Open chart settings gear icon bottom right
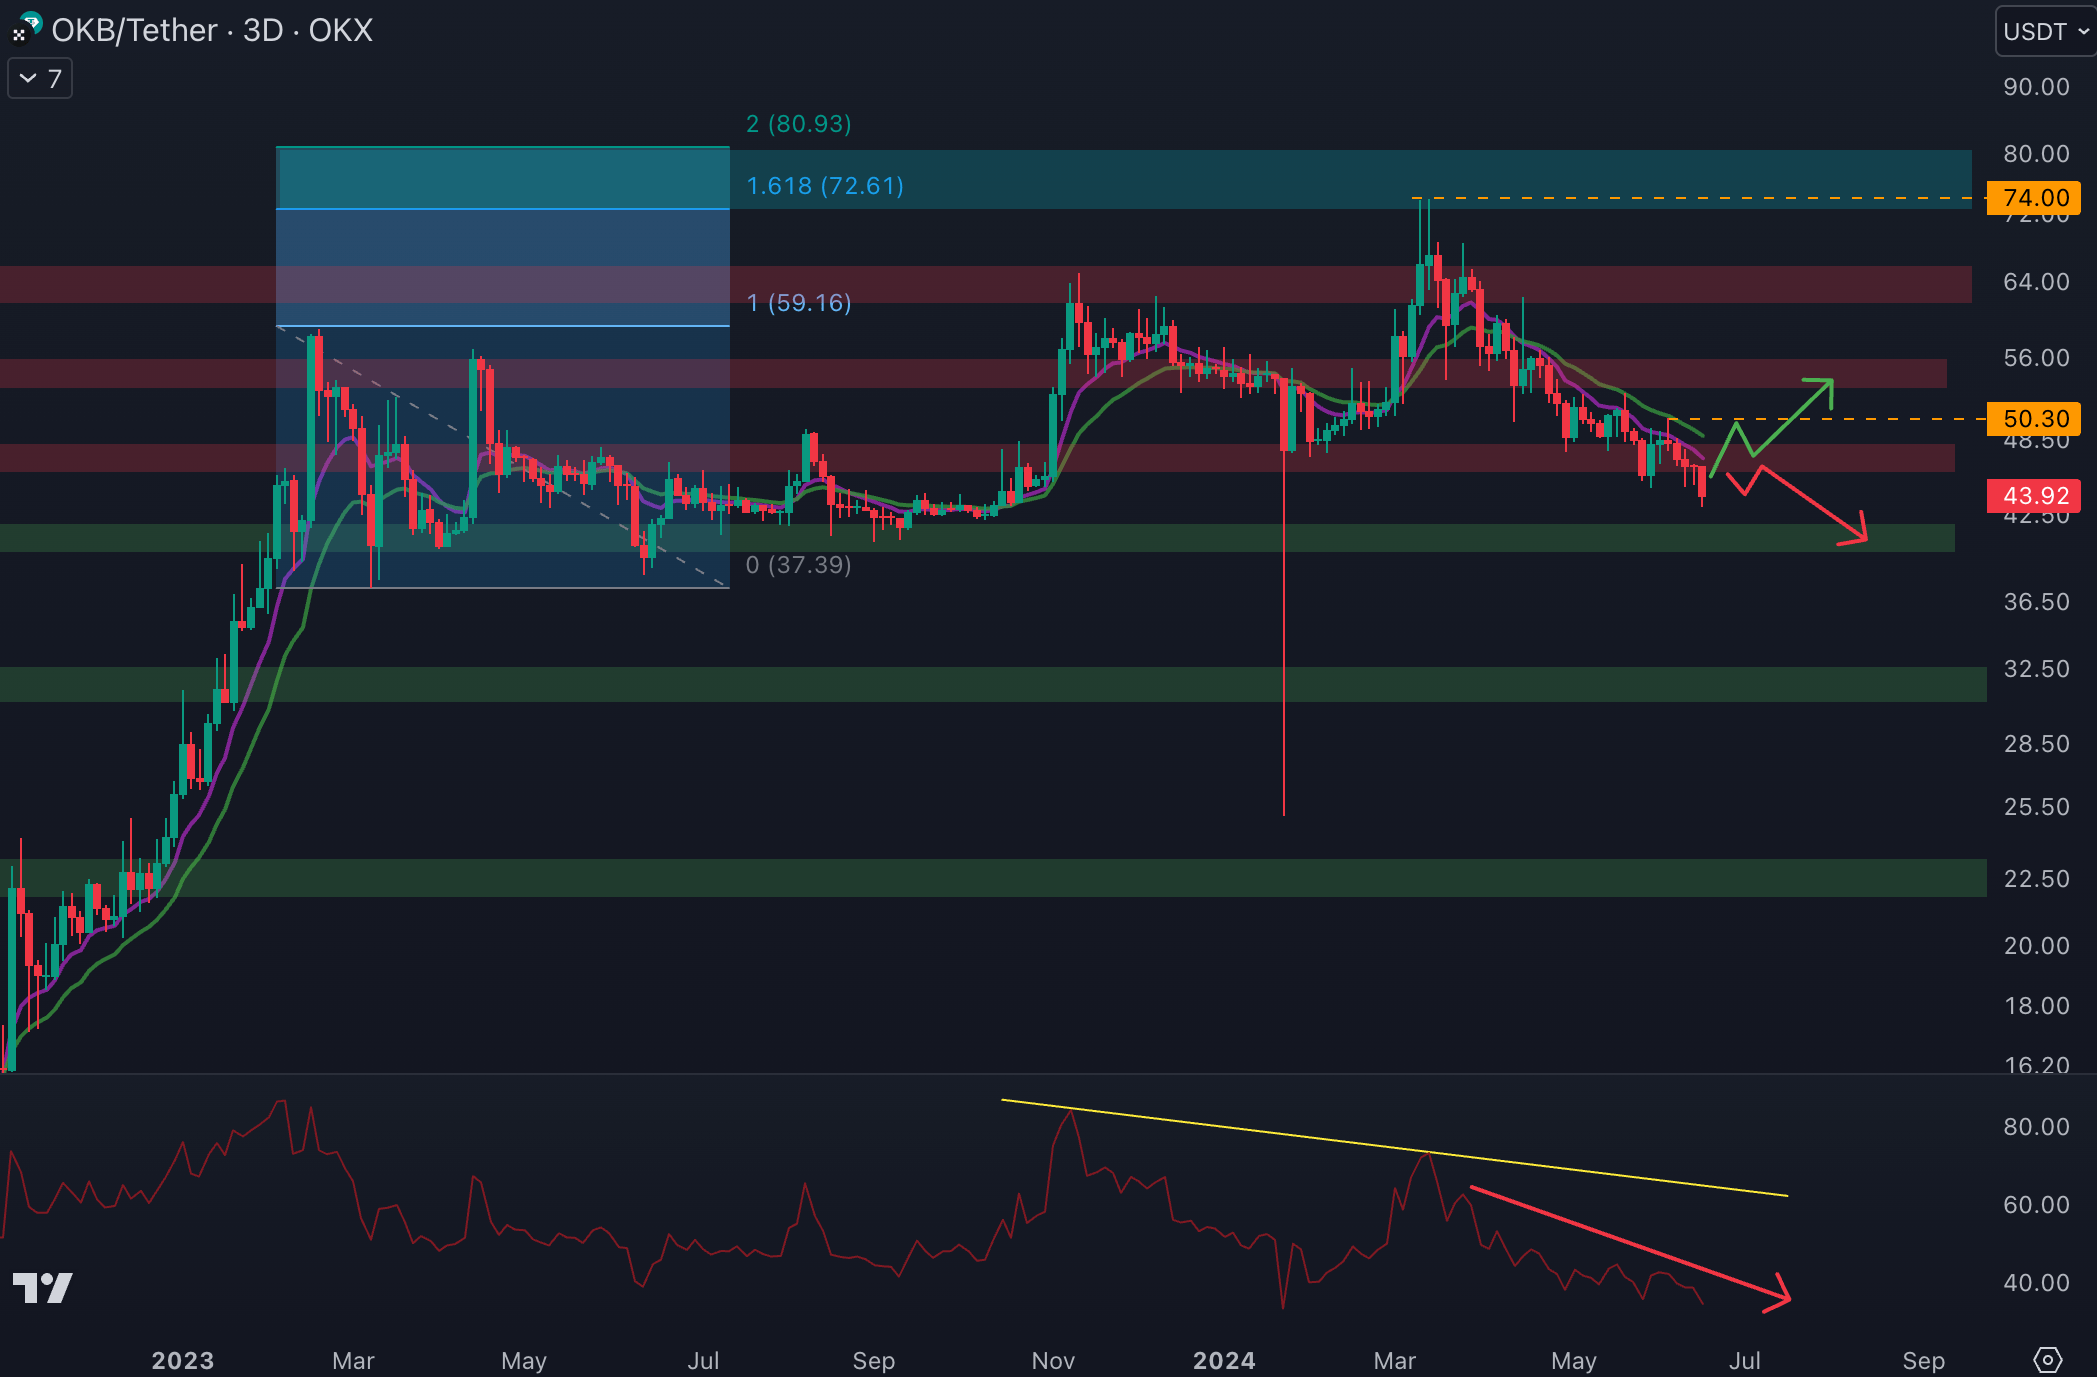Viewport: 2097px width, 1377px height. 2047,1360
